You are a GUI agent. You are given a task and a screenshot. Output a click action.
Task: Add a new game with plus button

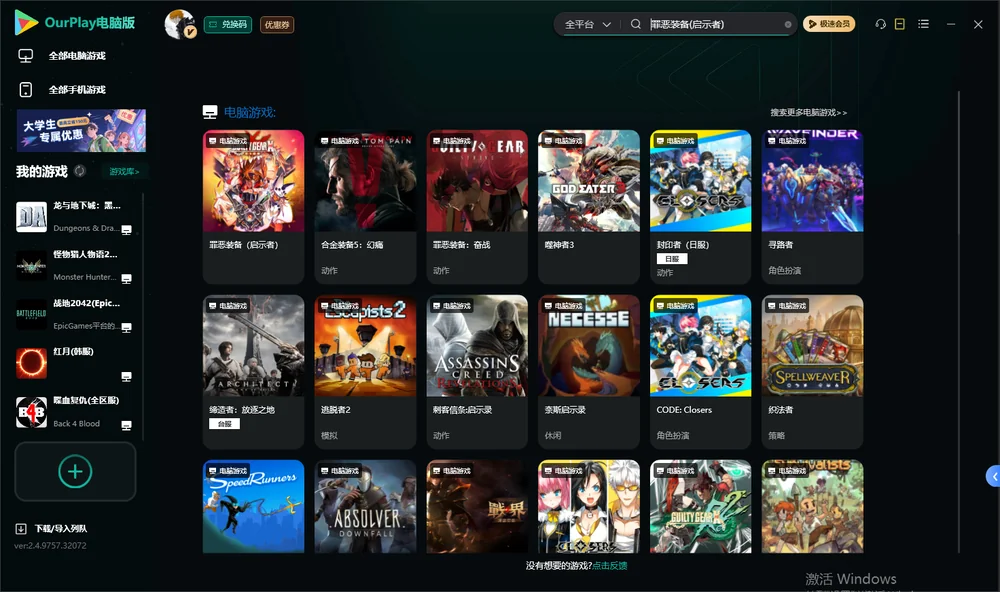click(x=75, y=471)
